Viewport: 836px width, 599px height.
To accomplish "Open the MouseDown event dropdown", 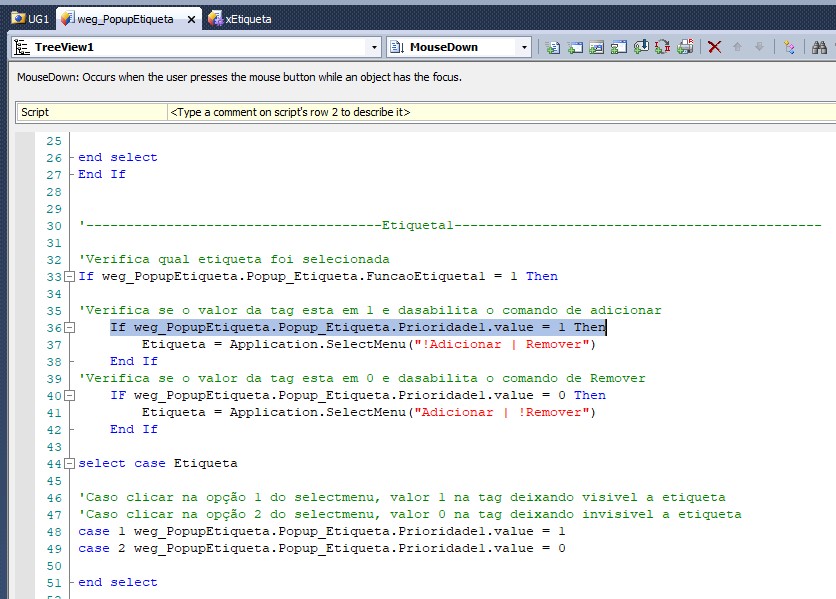I will 524,47.
